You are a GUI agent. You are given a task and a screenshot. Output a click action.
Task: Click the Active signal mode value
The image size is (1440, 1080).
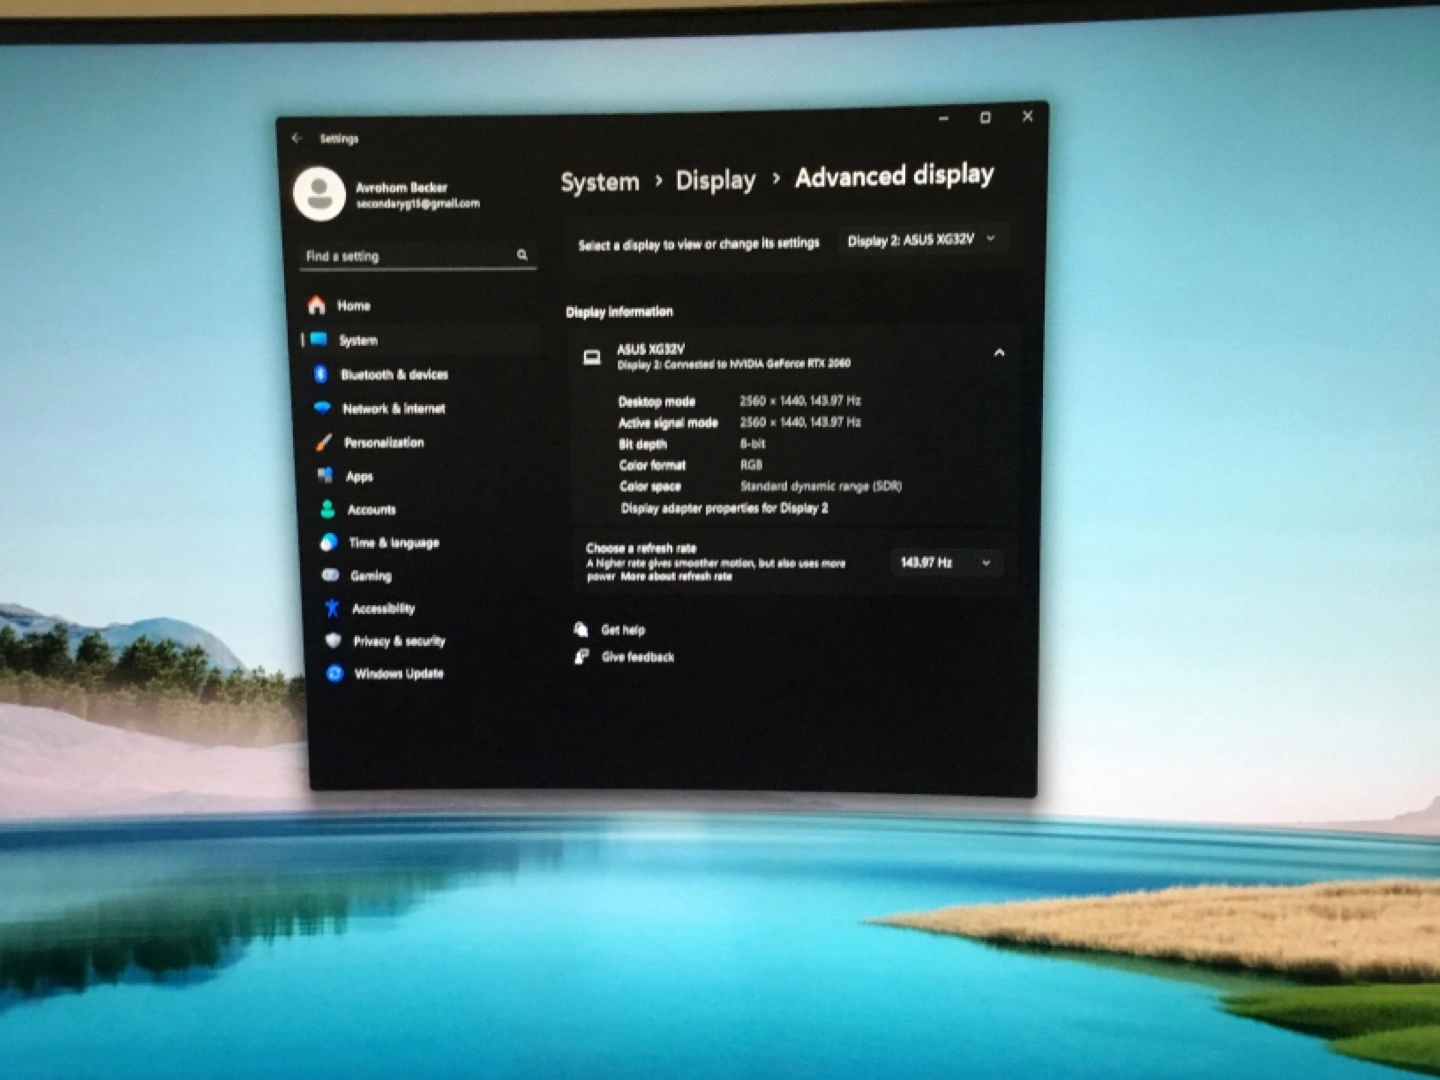(800, 422)
